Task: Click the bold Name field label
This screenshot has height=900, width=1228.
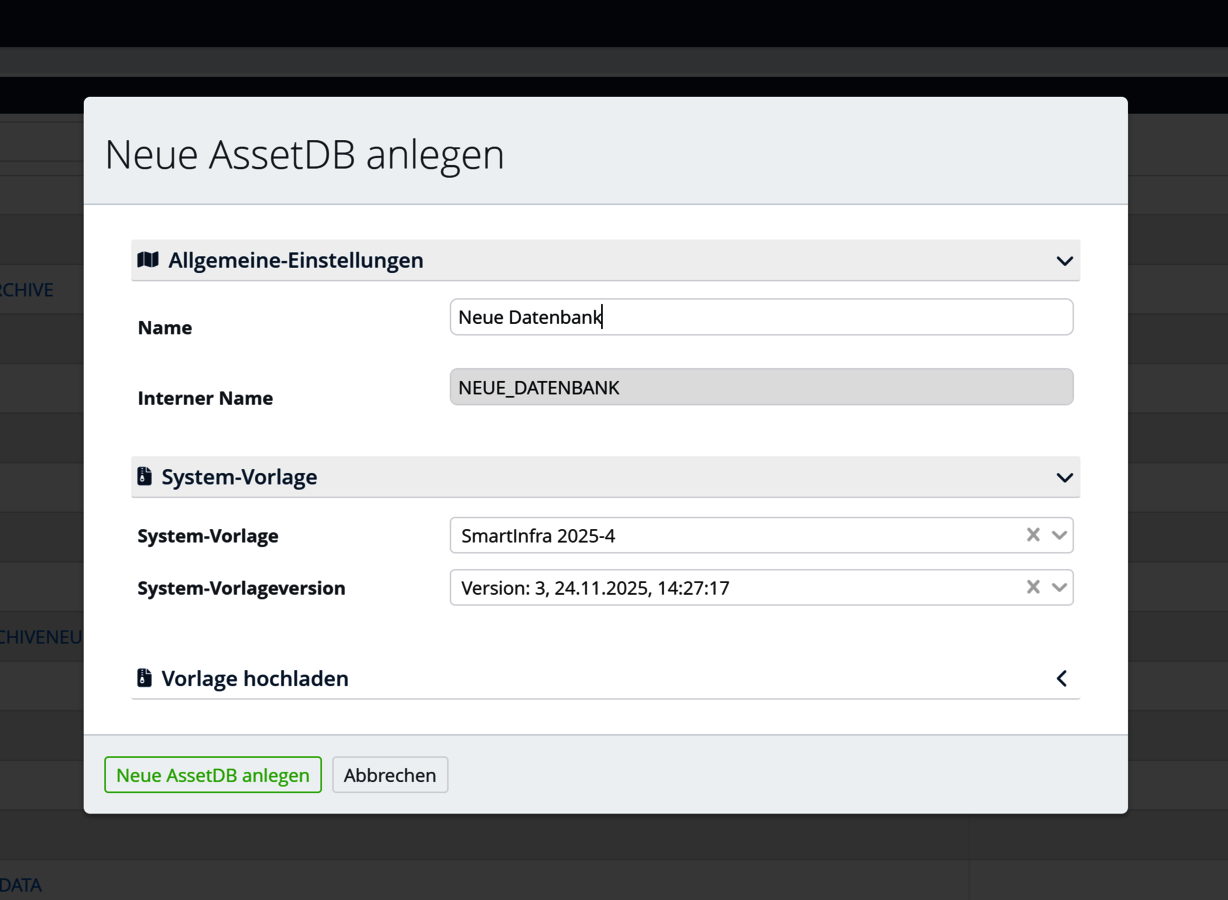Action: pyautogui.click(x=165, y=328)
